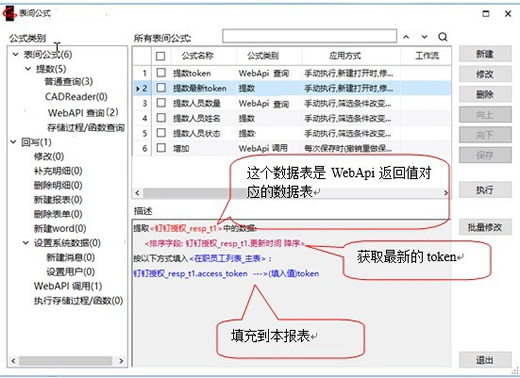Collapse the 设置系统数据(0) node
The image size is (520, 378).
coord(26,243)
